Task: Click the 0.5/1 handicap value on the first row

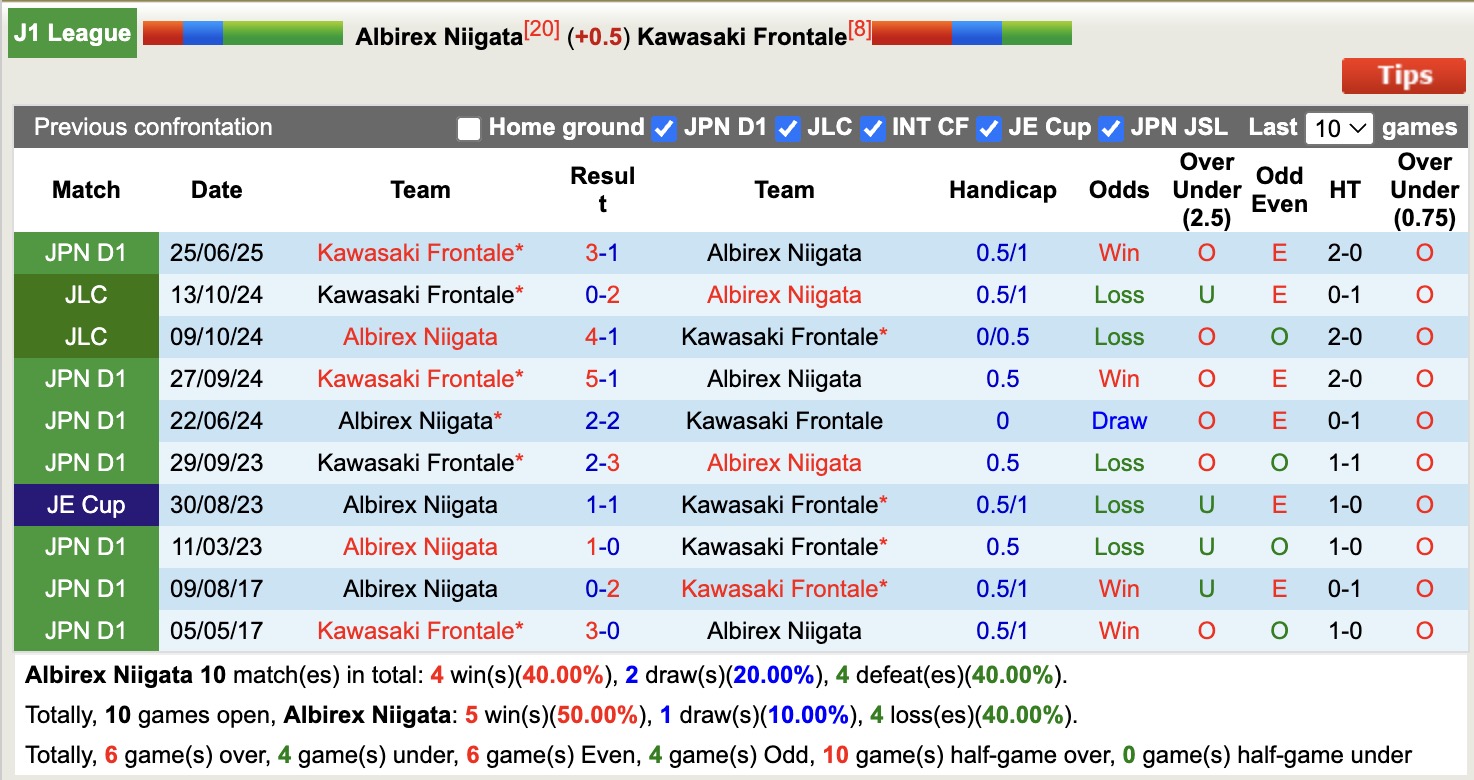Action: 1003,252
